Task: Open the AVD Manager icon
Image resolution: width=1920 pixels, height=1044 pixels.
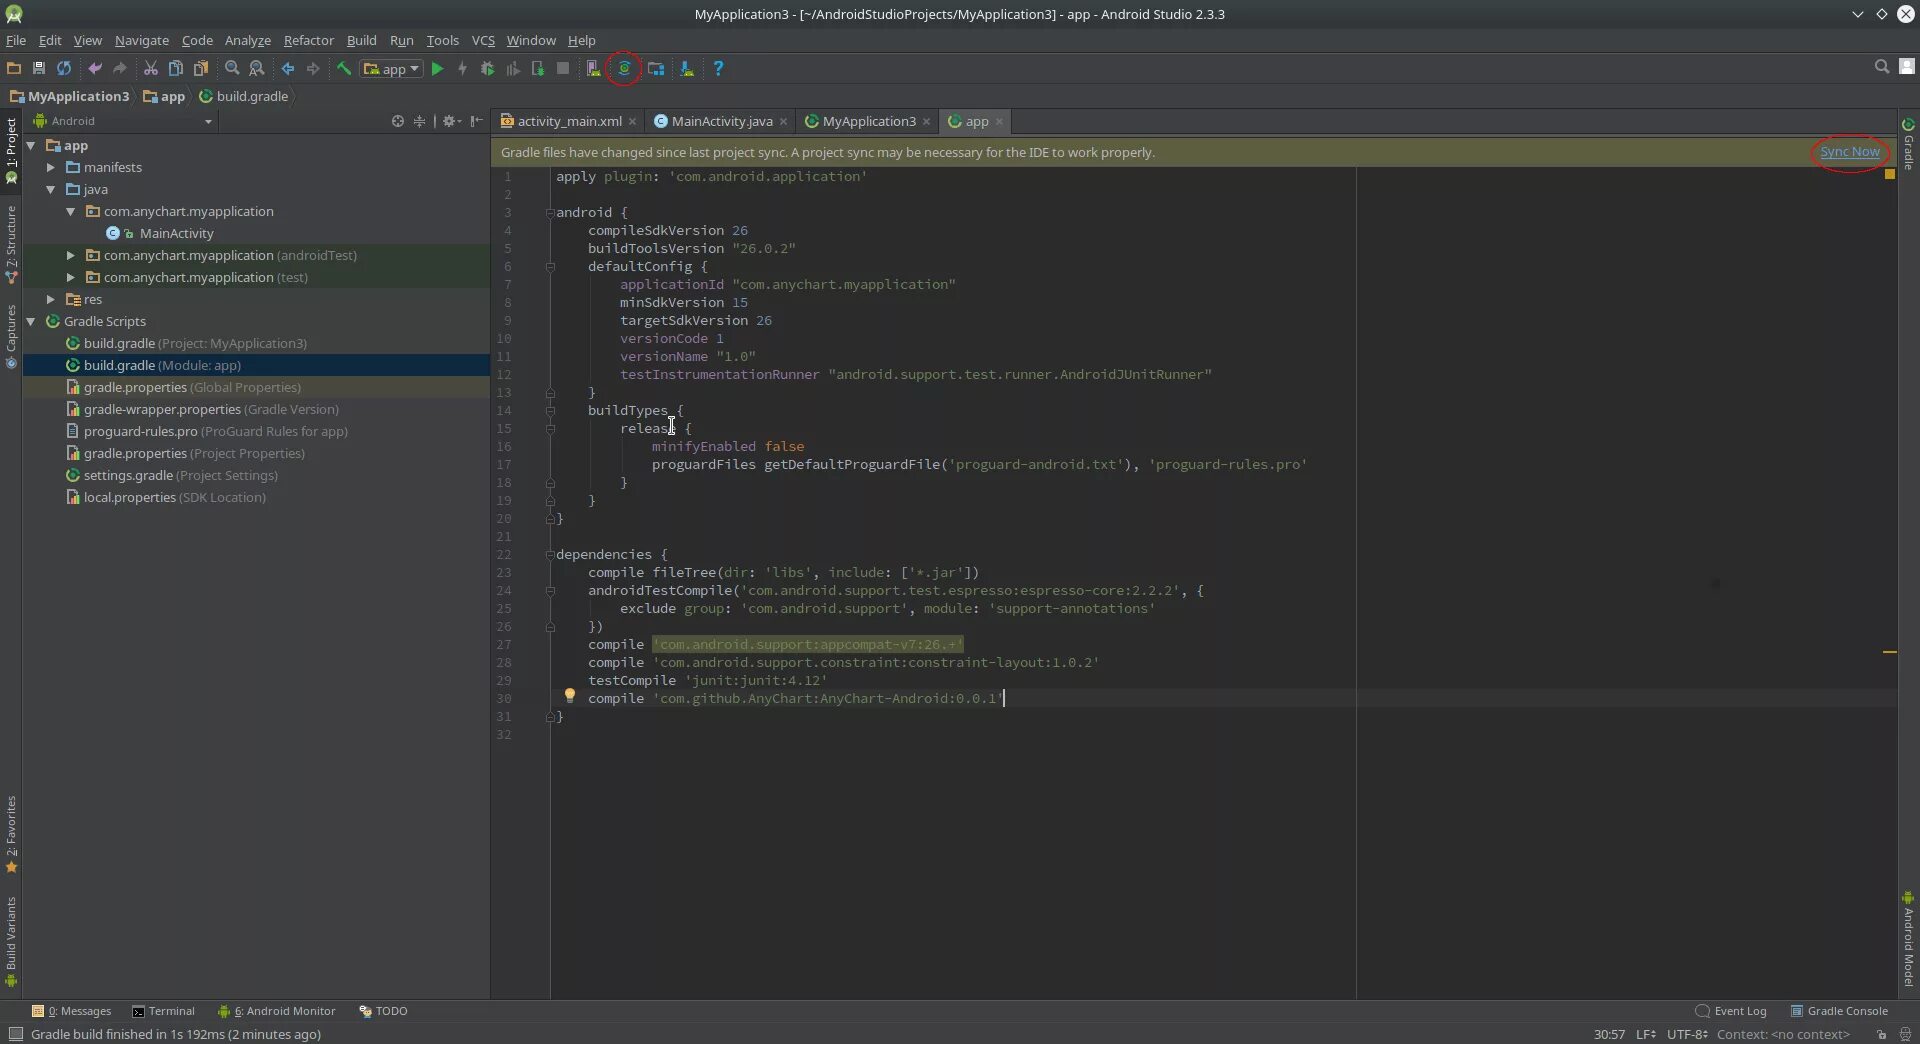Action: coord(593,68)
